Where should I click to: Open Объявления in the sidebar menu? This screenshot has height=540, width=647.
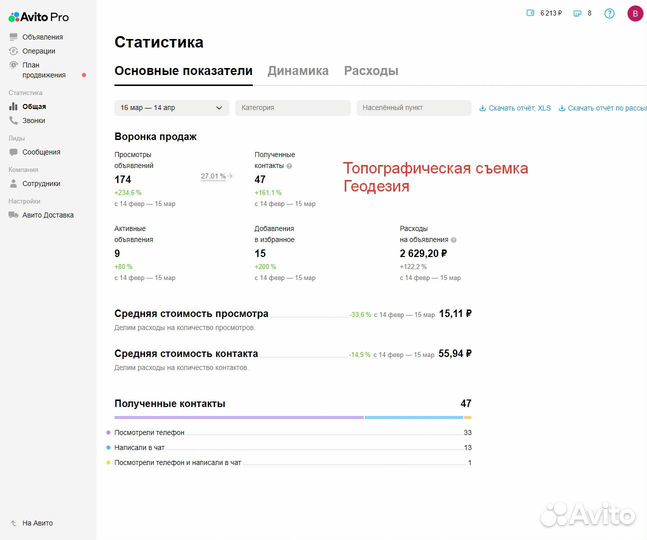click(x=43, y=37)
